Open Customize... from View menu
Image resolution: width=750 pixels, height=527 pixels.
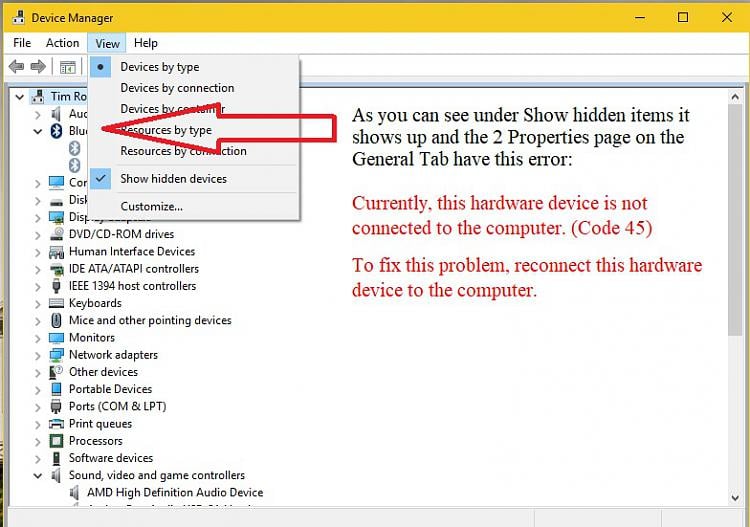195,207
